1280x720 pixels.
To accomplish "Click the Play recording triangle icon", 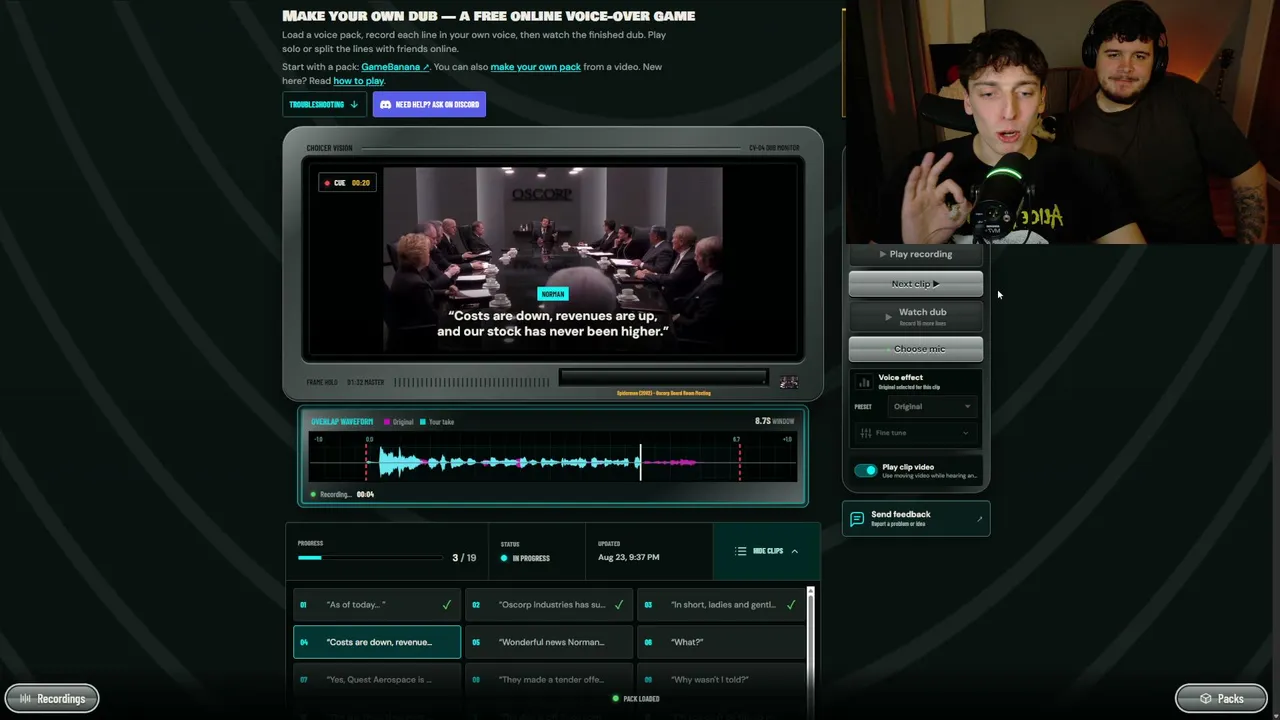I will (883, 254).
